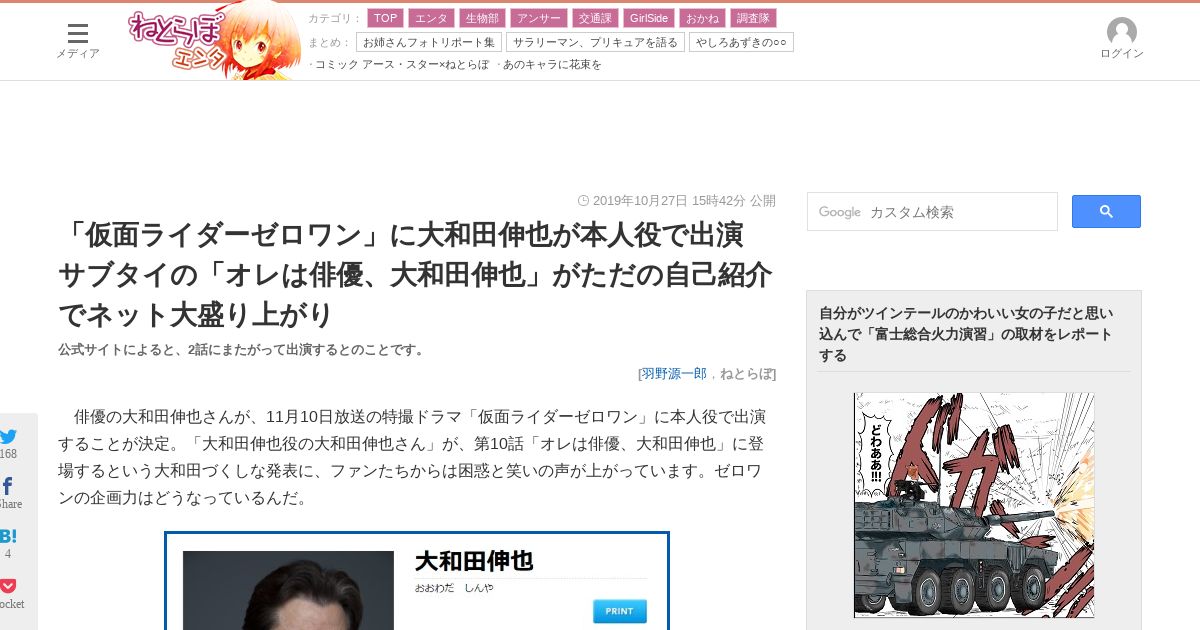Image resolution: width=1200 pixels, height=630 pixels.
Task: Select the エンタ category tab
Action: [x=431, y=18]
